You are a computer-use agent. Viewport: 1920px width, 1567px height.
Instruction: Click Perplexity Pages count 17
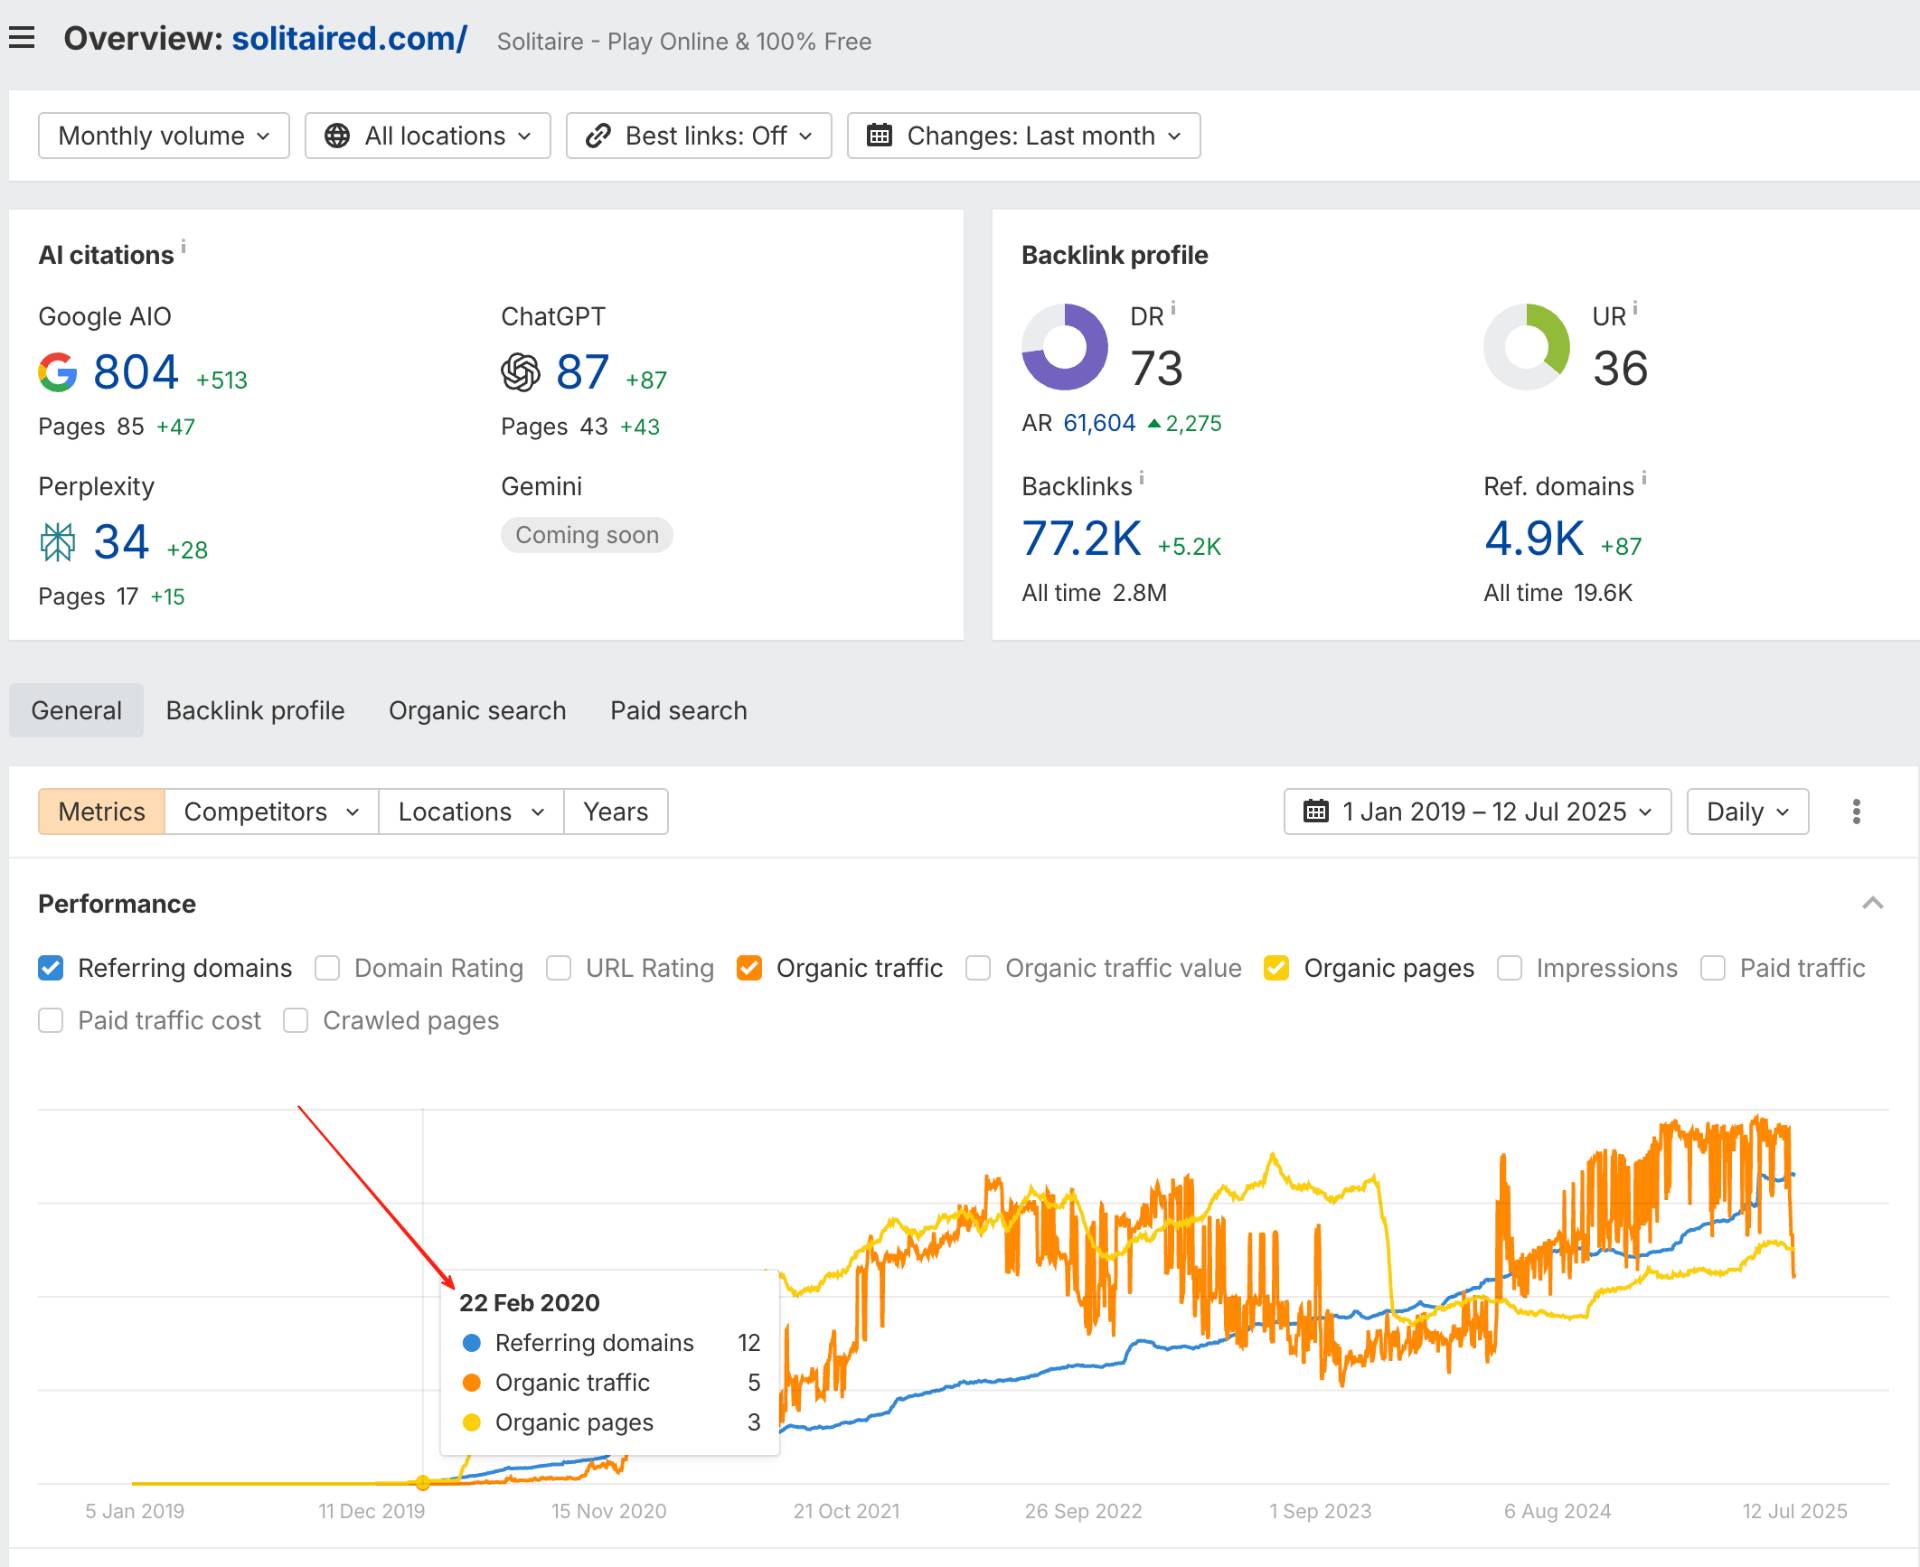click(x=127, y=597)
